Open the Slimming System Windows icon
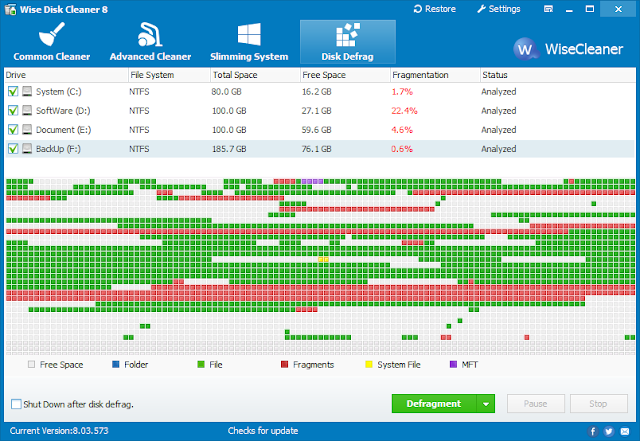 [x=249, y=34]
